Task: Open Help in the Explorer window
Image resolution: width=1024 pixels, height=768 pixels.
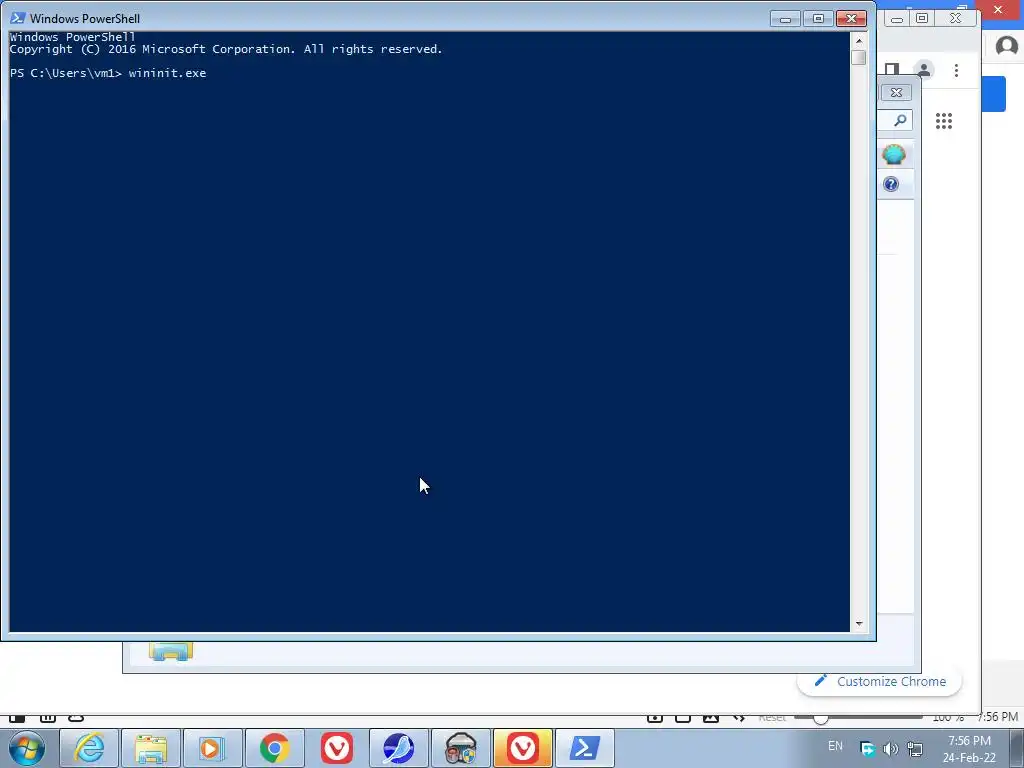Action: (891, 184)
